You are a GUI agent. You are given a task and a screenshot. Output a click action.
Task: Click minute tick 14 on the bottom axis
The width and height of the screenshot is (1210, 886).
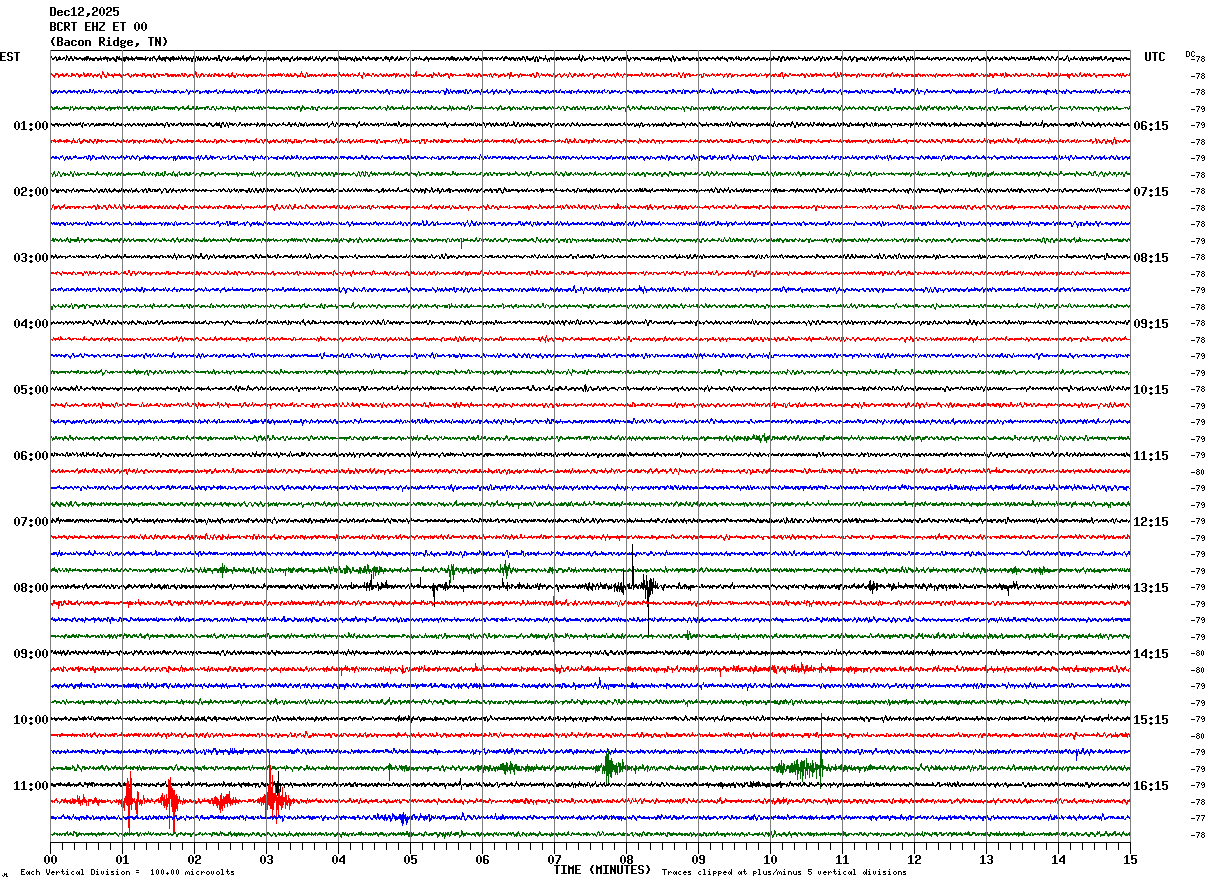pyautogui.click(x=1058, y=859)
